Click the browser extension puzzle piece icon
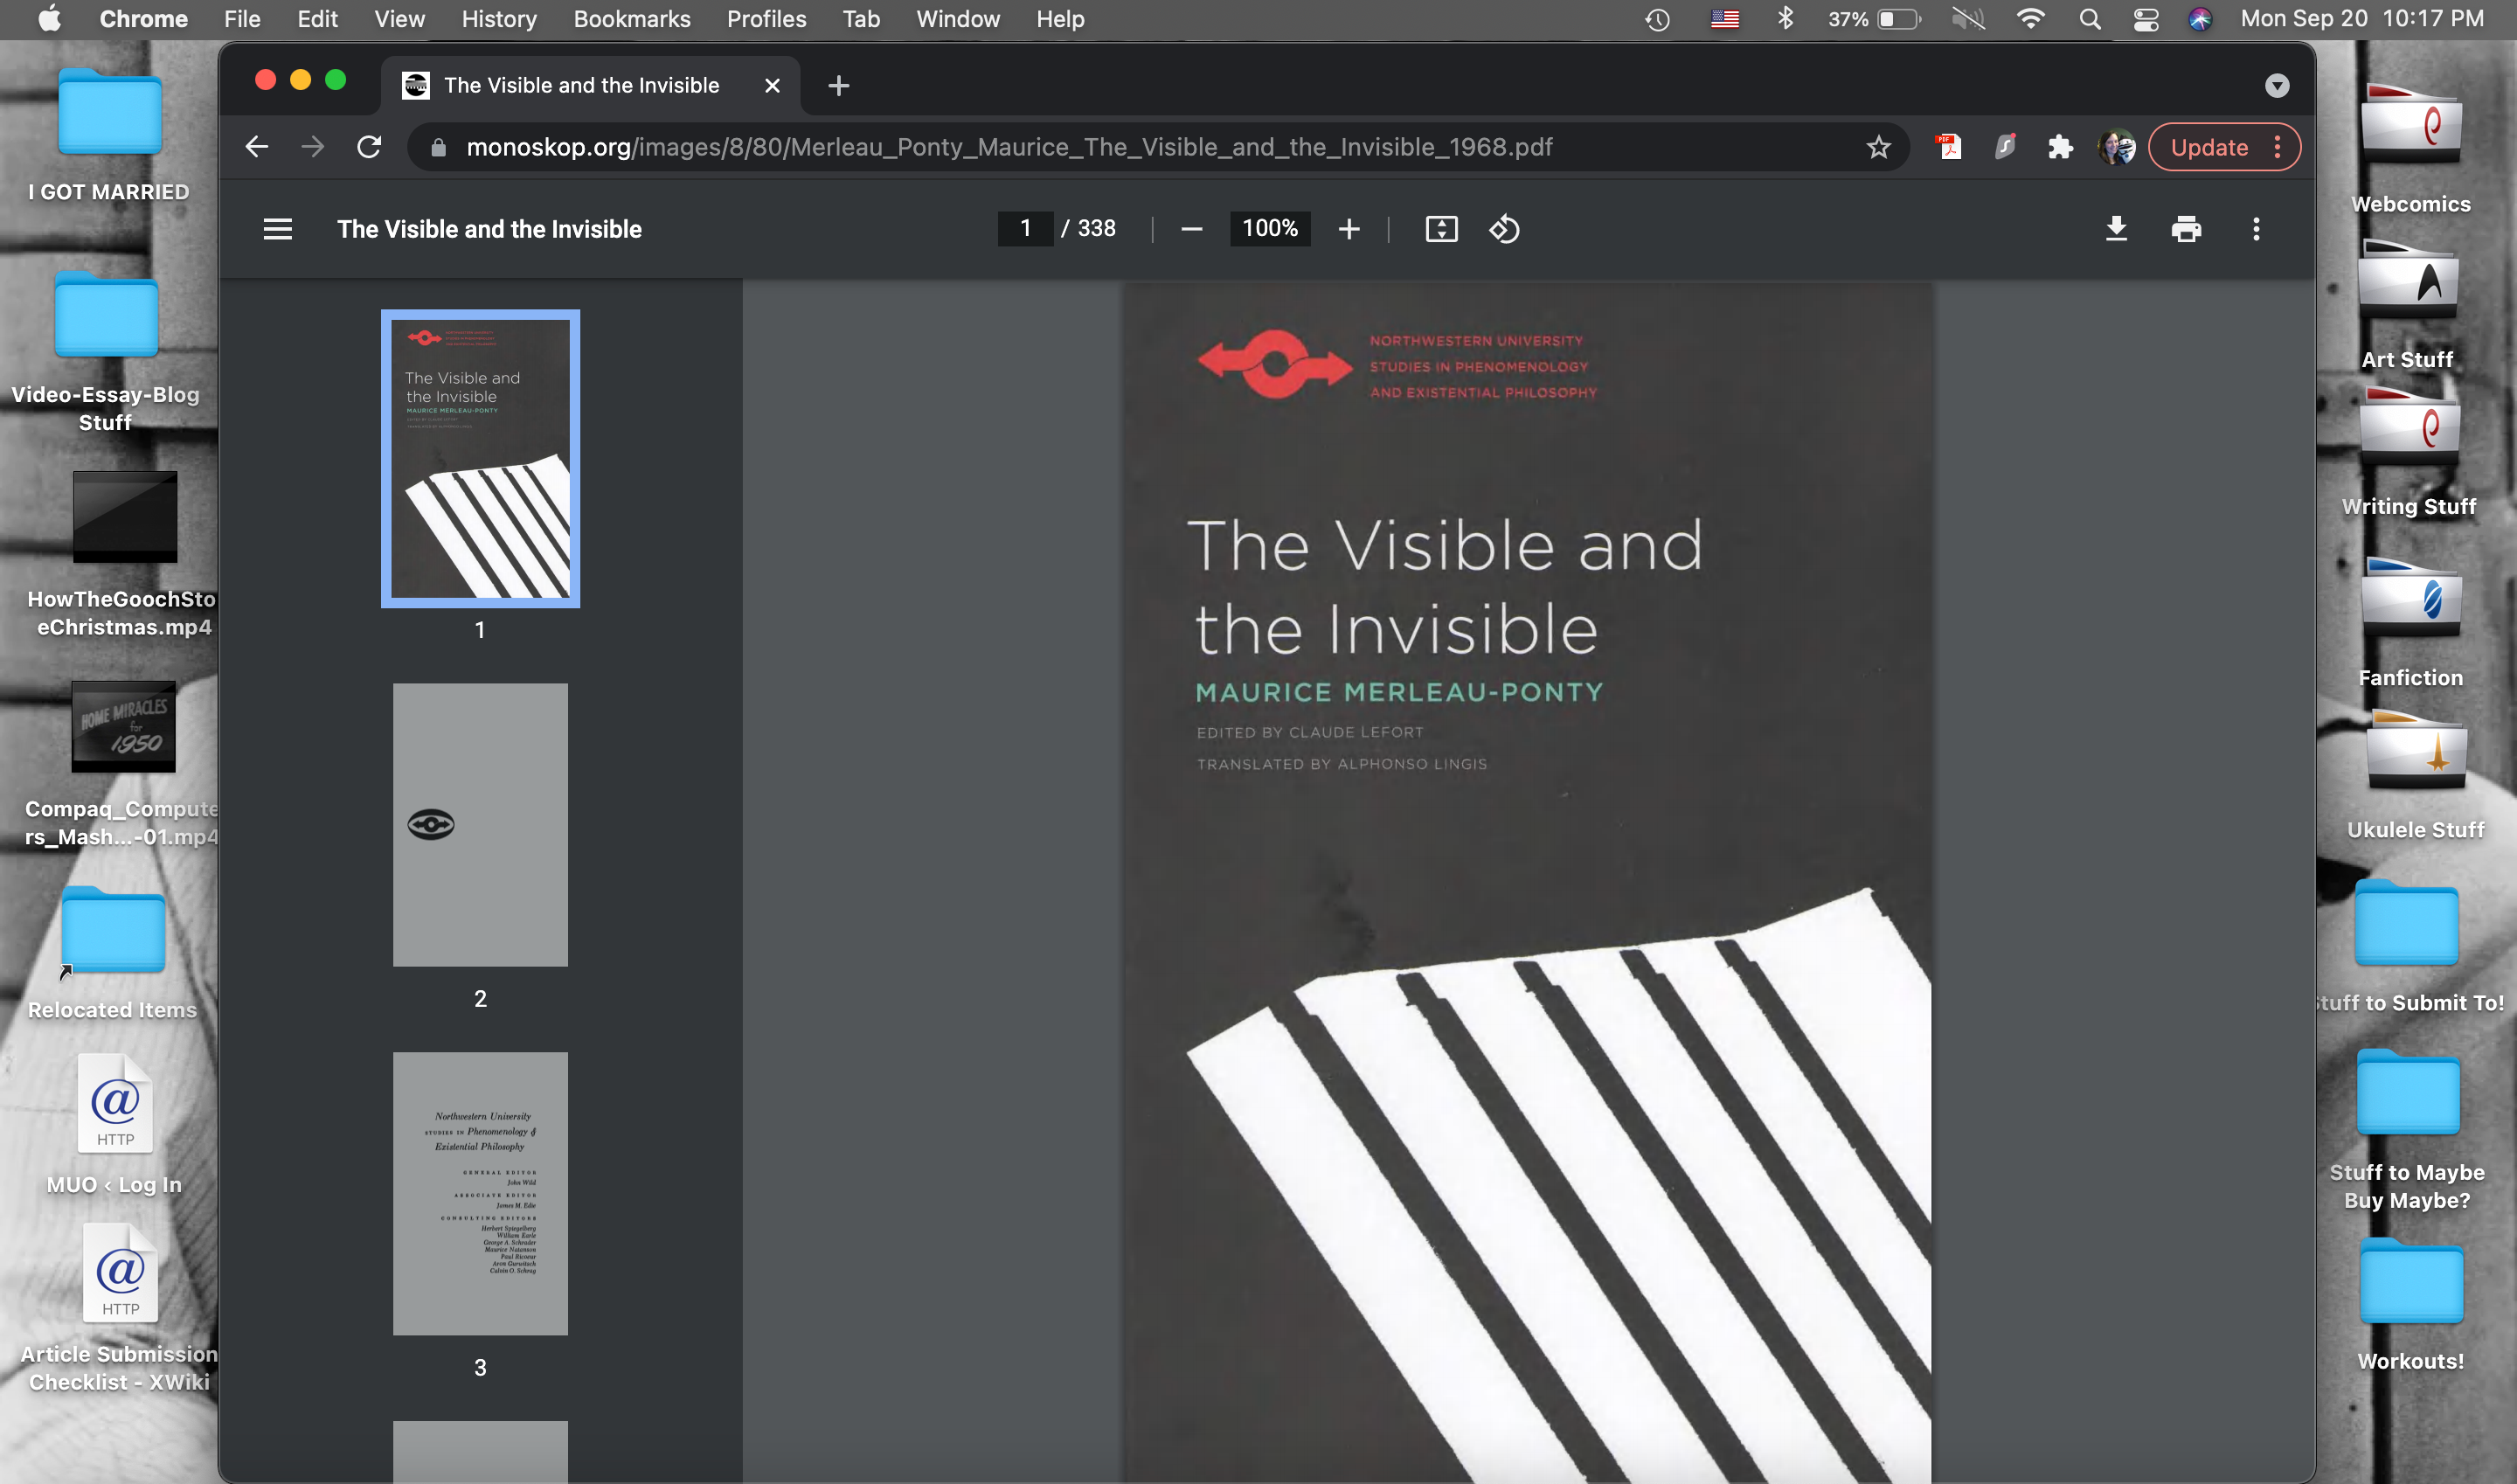The height and width of the screenshot is (1484, 2517). 2062,147
